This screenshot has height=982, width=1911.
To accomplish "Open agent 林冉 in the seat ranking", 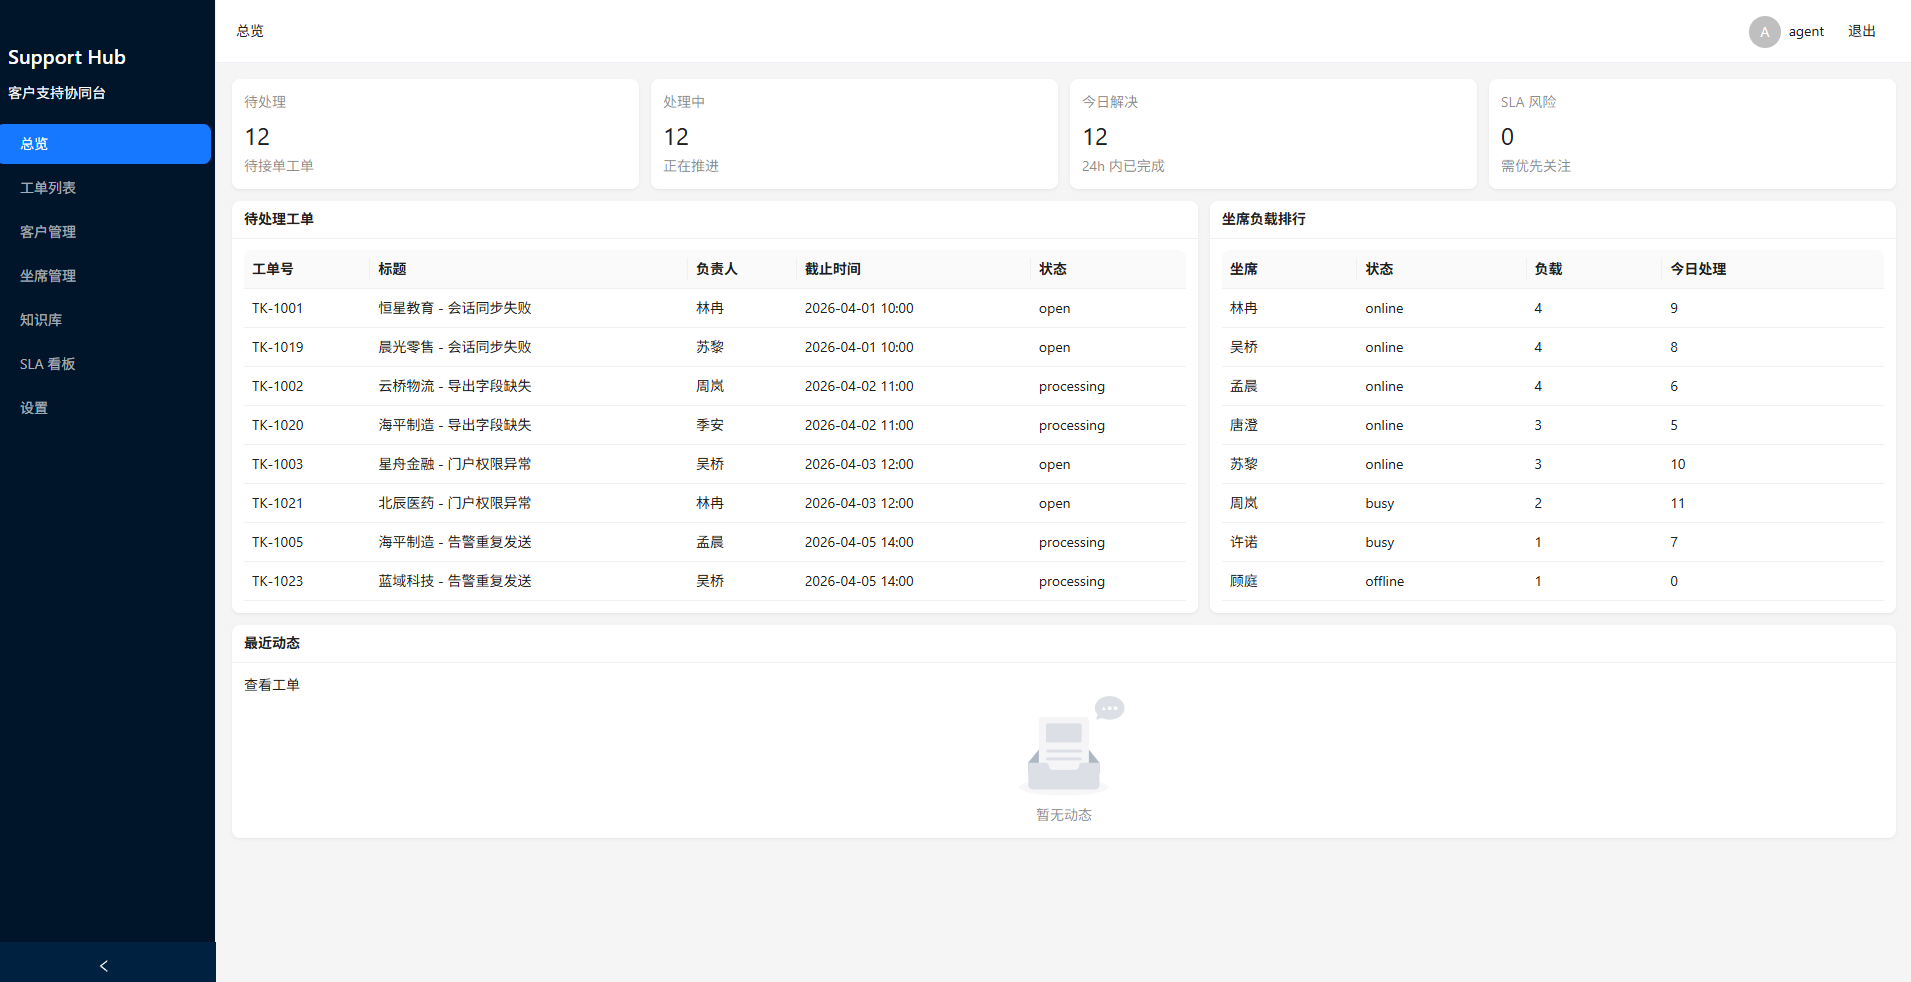I will tap(1243, 308).
